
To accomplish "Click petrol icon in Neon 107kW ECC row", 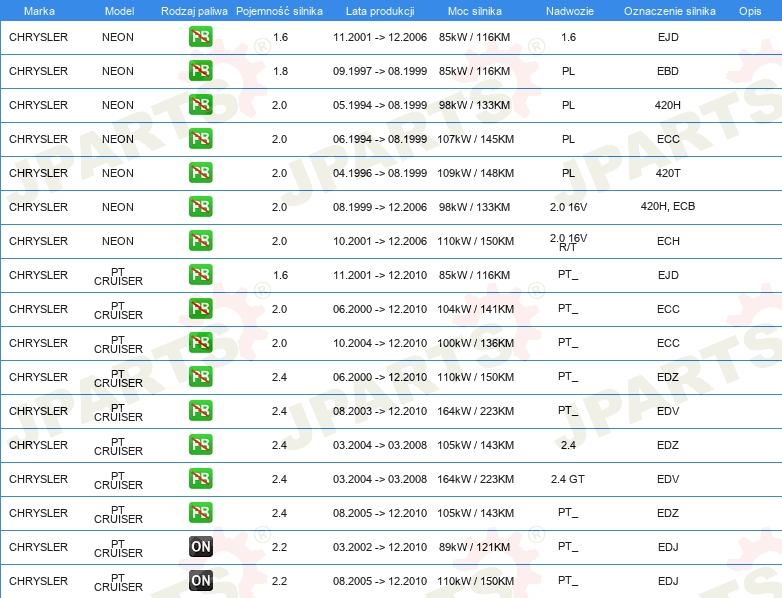I will 200,139.
